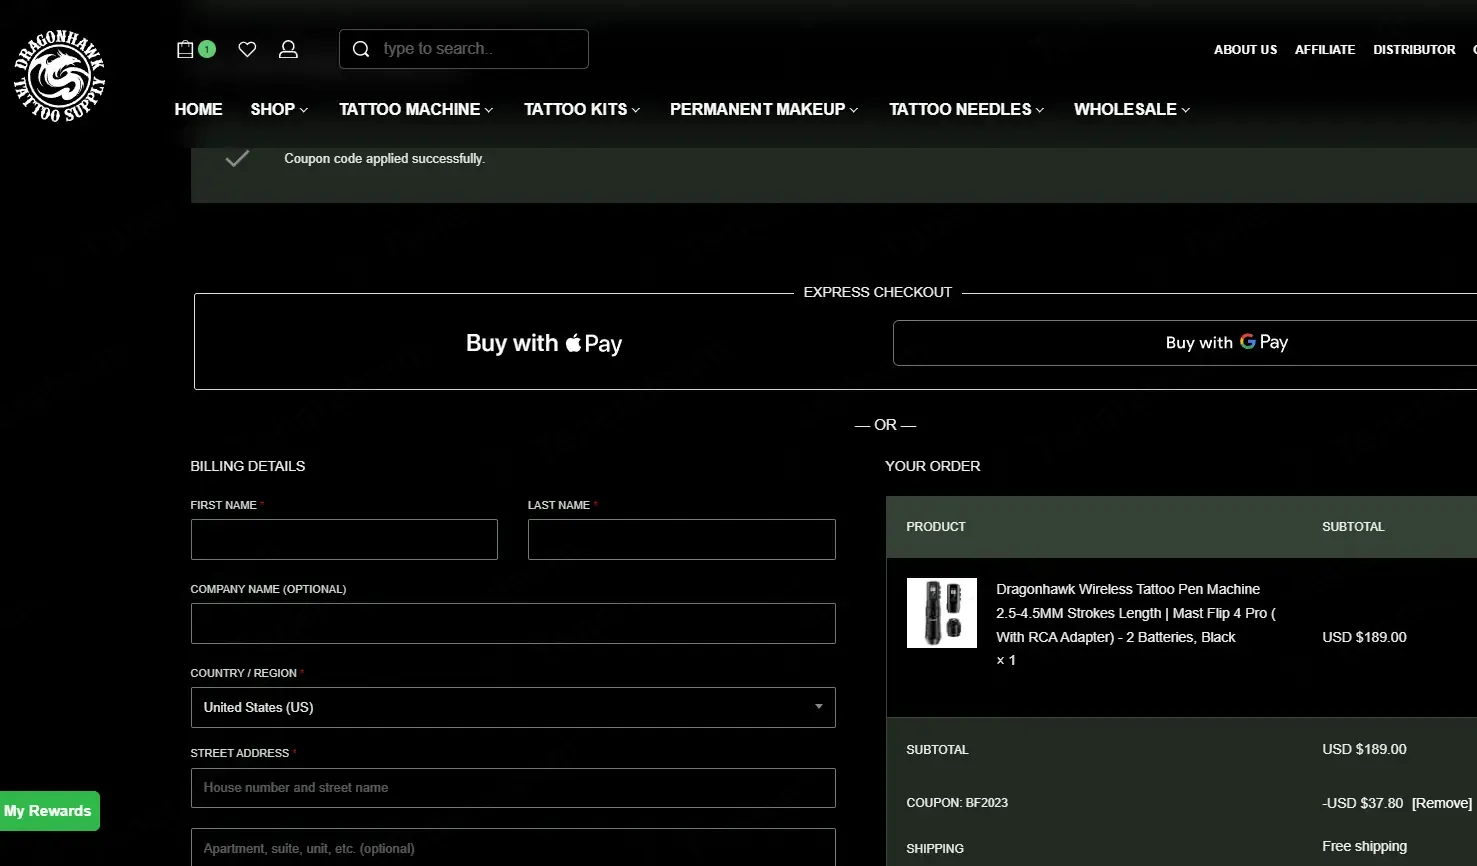Remove the BF2023 coupon
Viewport: 1477px width, 866px height.
[x=1442, y=803]
